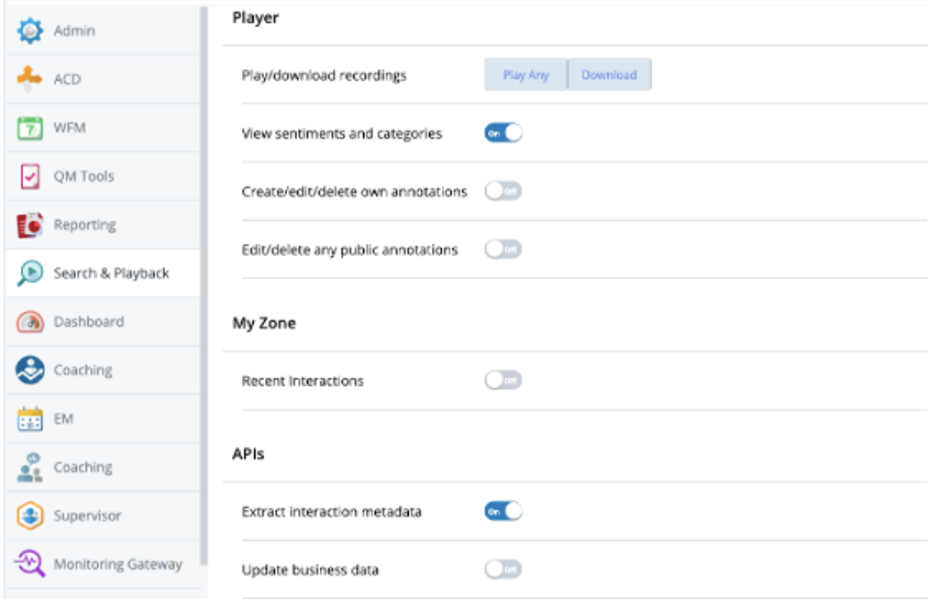
Task: Open the EM calendar icon
Action: (30, 419)
